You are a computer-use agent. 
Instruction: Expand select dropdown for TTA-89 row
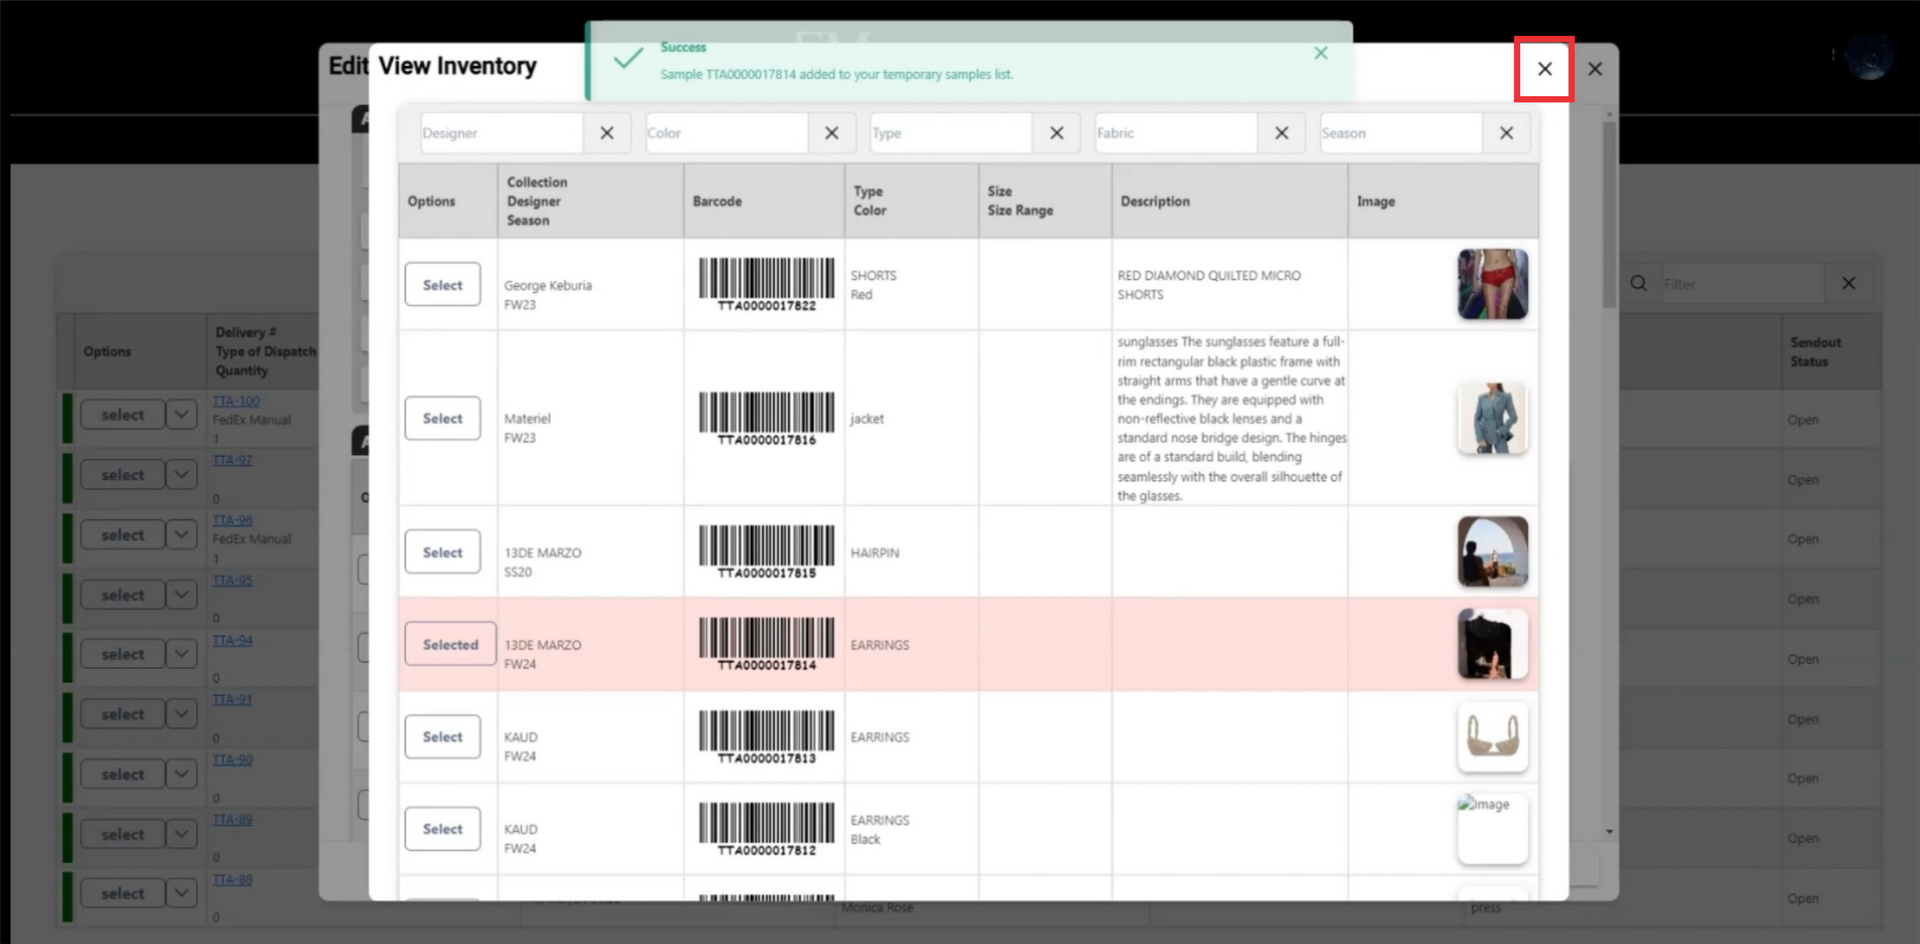click(x=181, y=834)
